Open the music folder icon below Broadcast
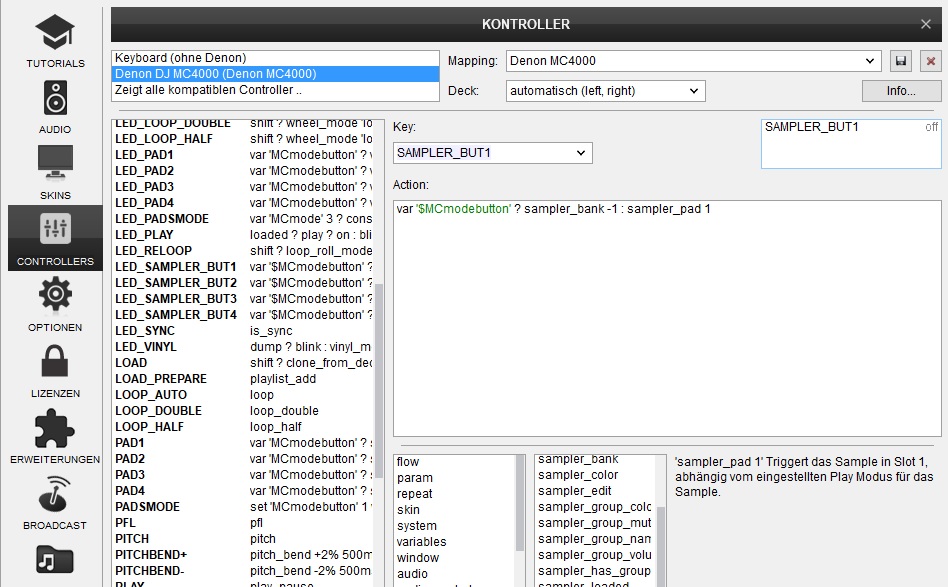This screenshot has height=587, width=948. click(55, 560)
